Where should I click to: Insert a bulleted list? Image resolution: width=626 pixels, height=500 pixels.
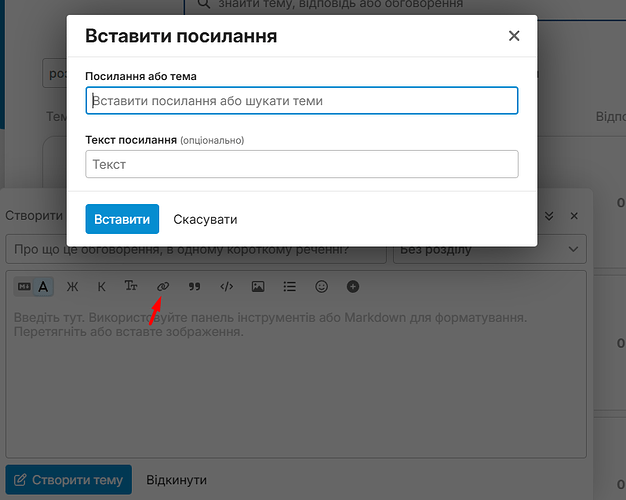click(x=289, y=286)
